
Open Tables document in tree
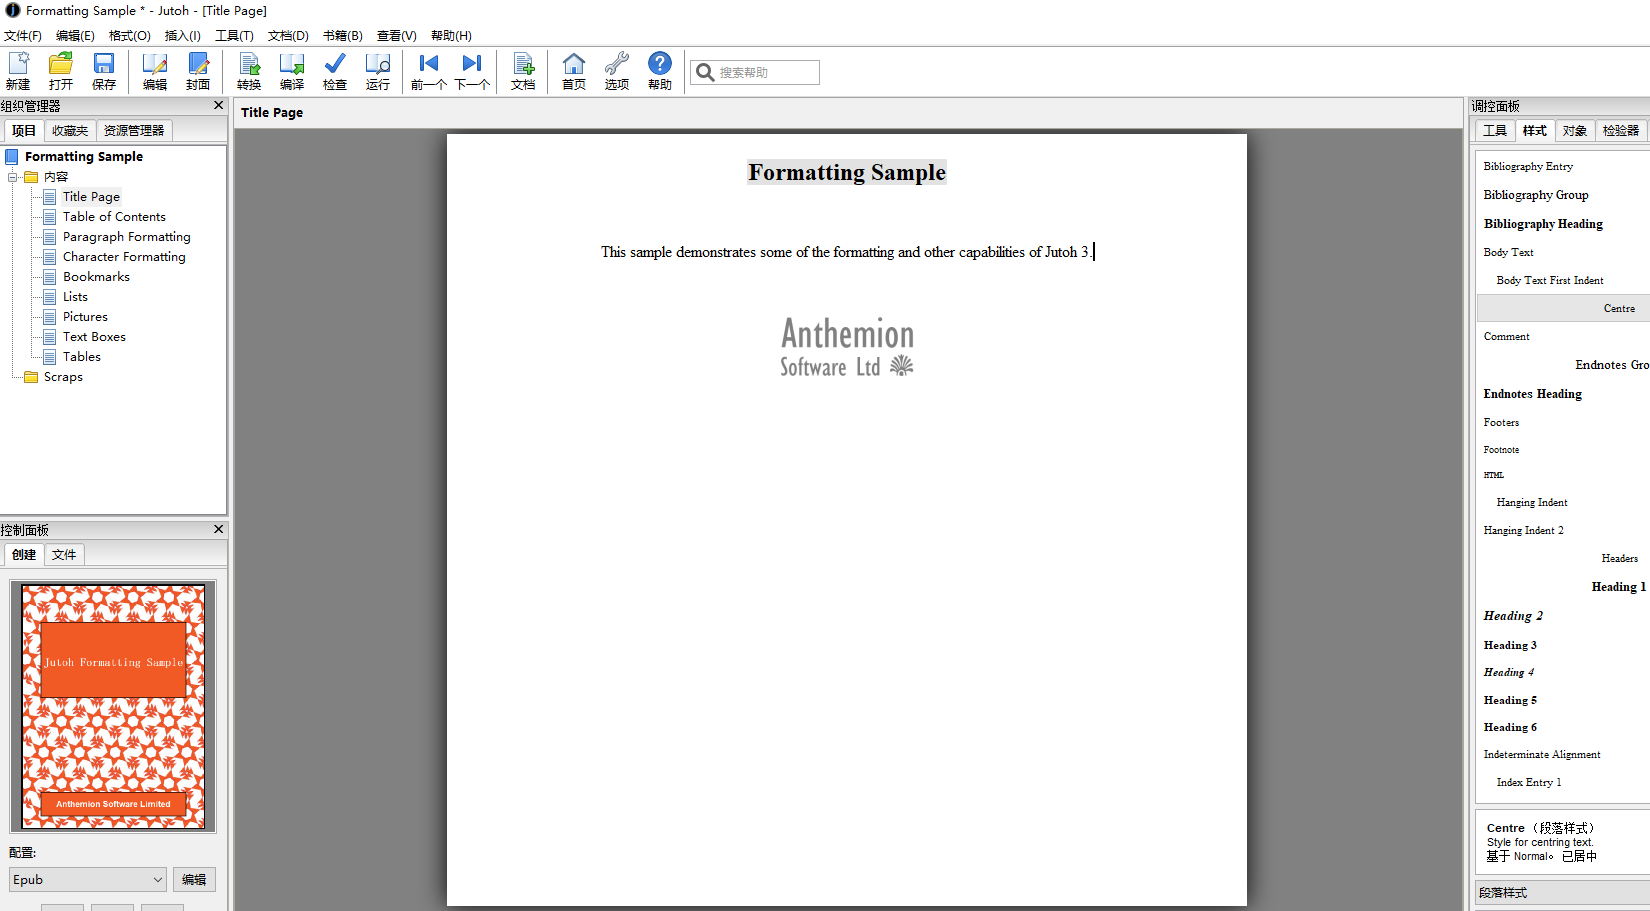(82, 357)
